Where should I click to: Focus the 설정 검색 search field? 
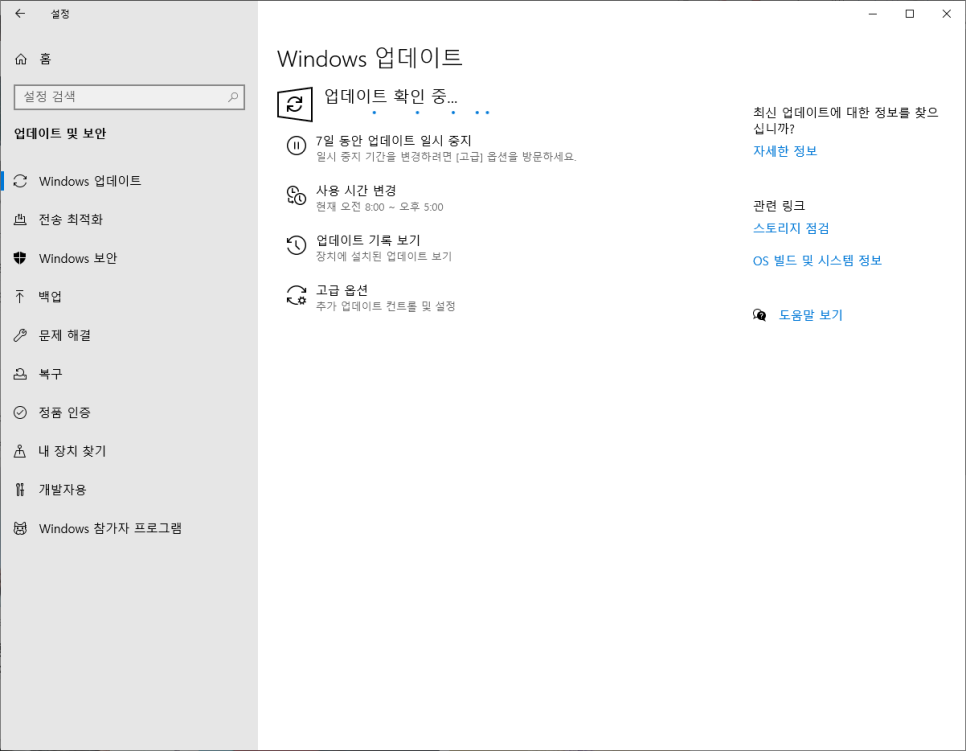point(129,97)
